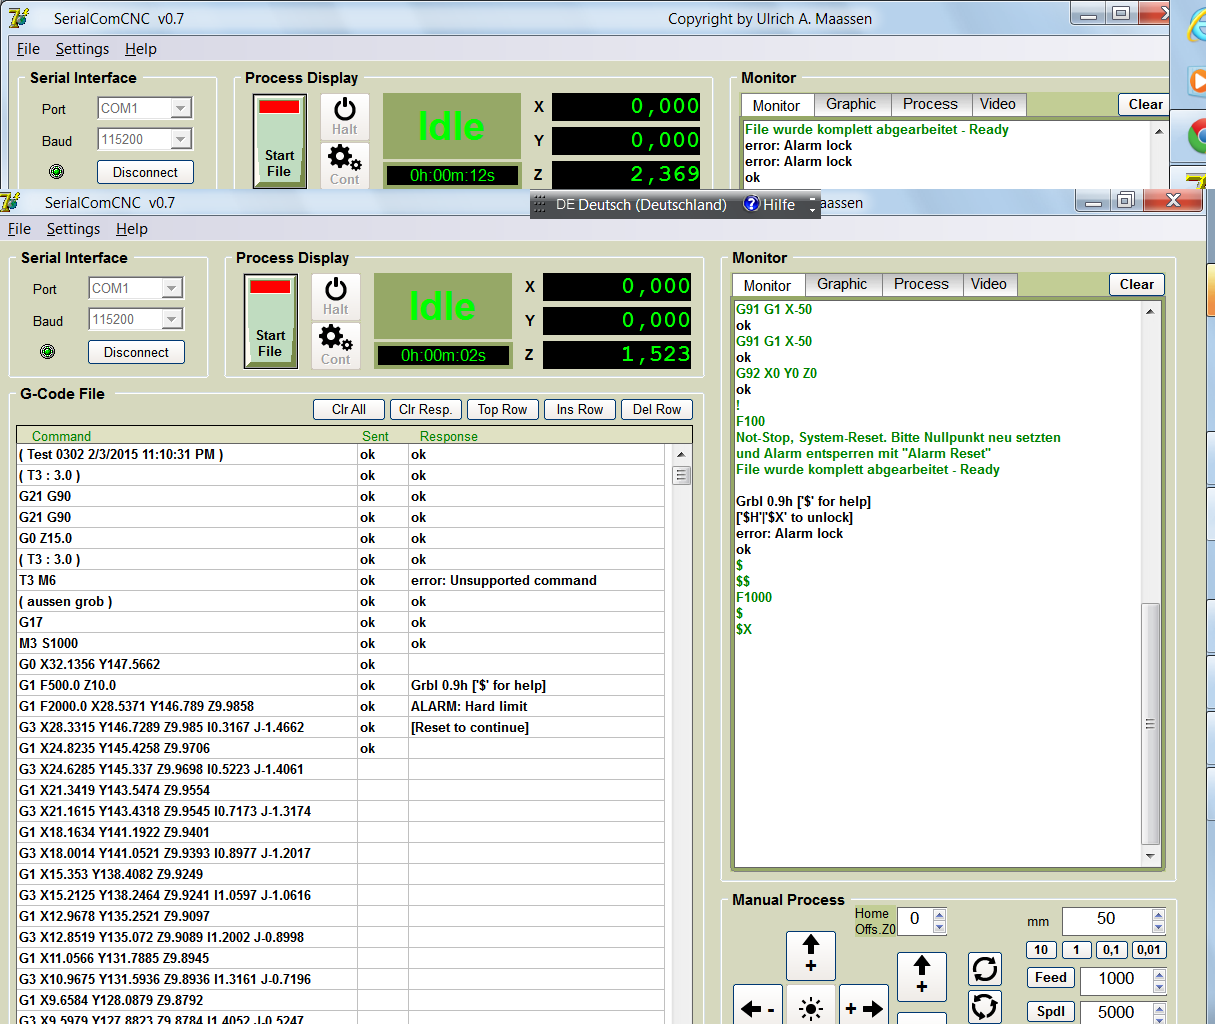Switch to Process tab in front window

[921, 284]
